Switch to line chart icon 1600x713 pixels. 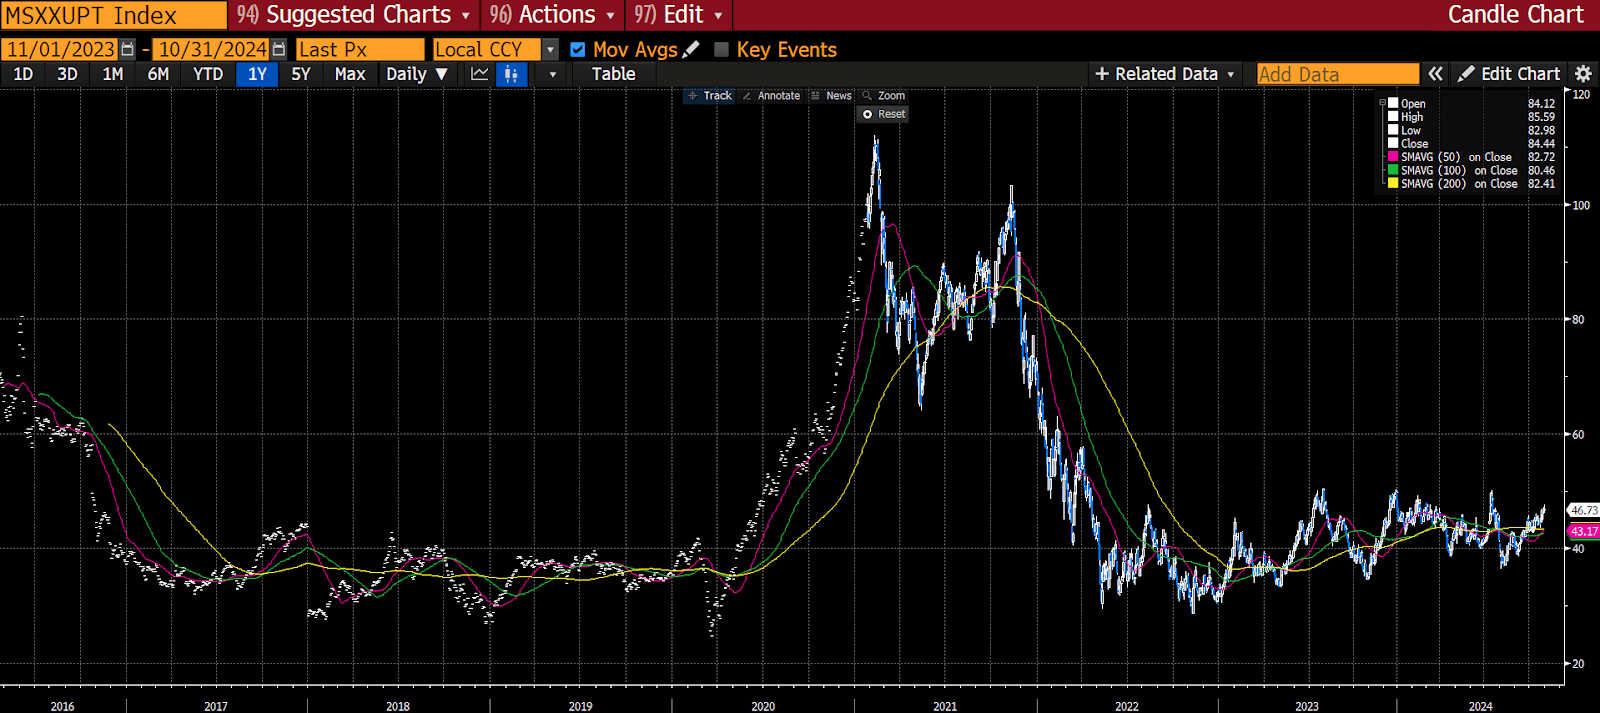click(x=480, y=74)
